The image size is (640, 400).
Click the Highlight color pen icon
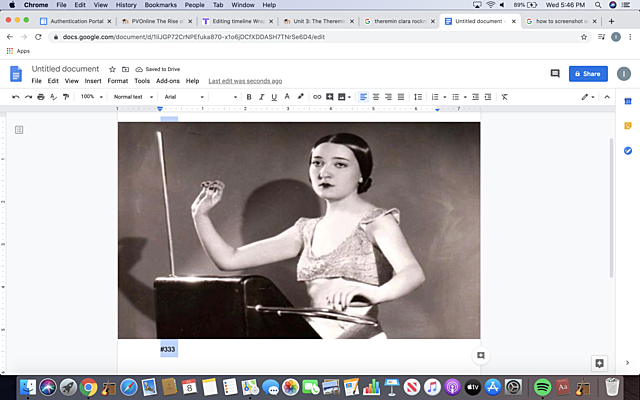pos(300,97)
